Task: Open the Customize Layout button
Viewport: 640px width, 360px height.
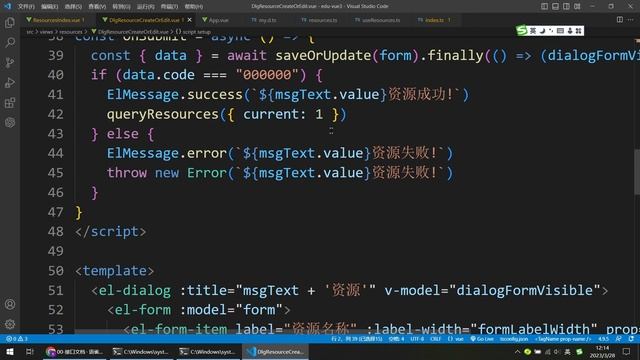Action: (577, 6)
